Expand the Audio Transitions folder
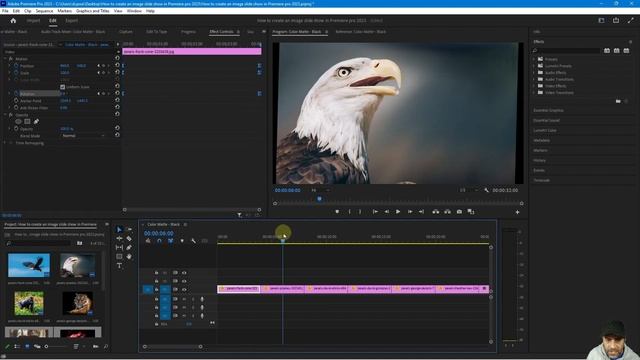The width and height of the screenshot is (640, 360). (x=534, y=79)
